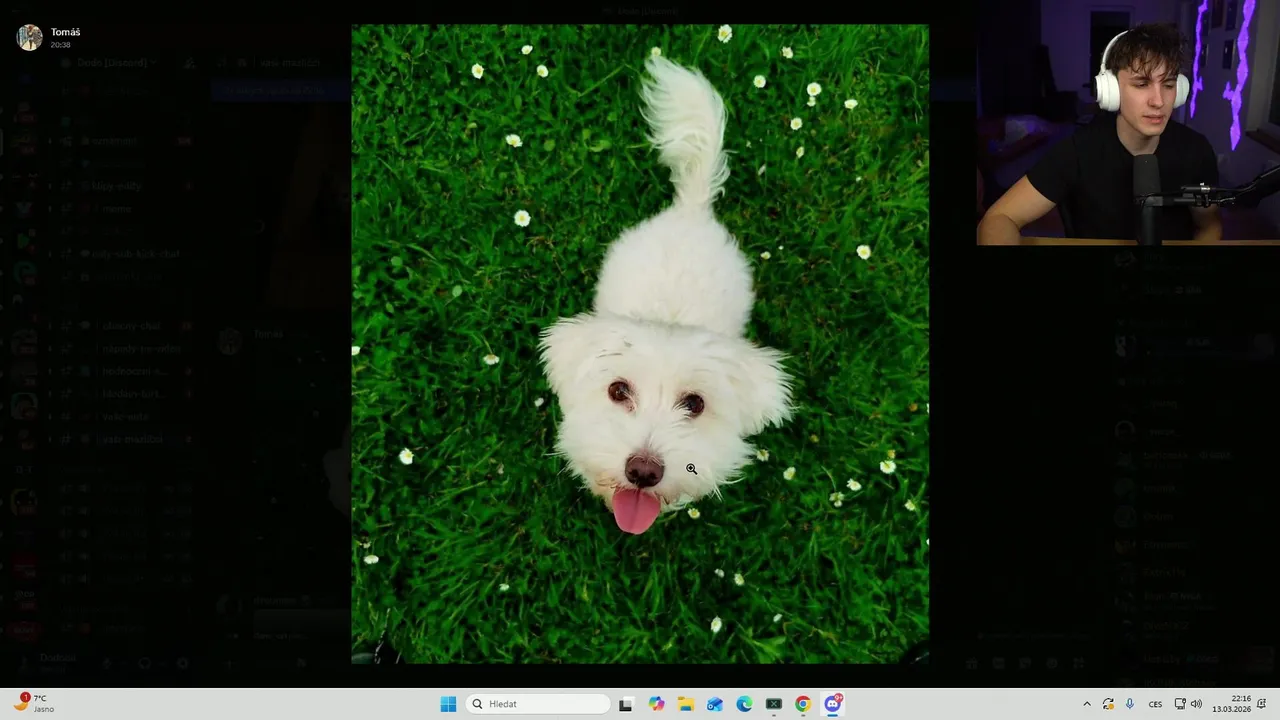Open Task View from the taskbar
The image size is (1280, 720).
(x=626, y=704)
